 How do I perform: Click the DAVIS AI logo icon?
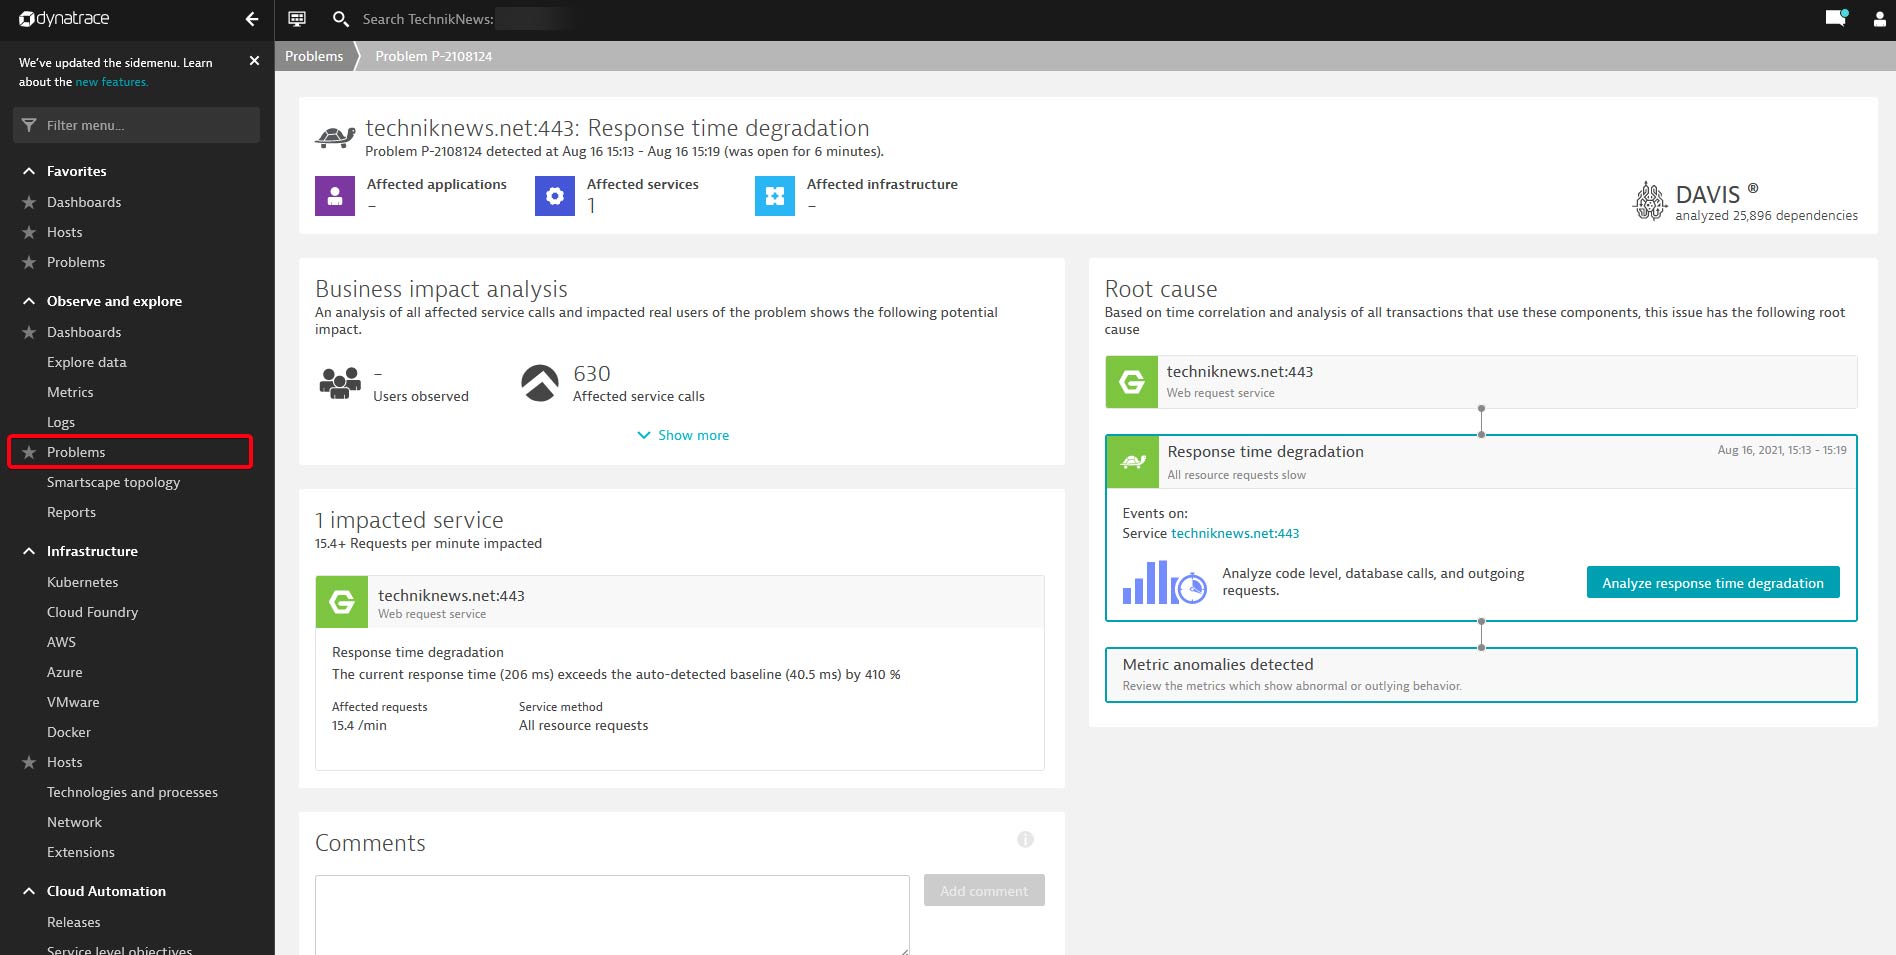click(1650, 201)
